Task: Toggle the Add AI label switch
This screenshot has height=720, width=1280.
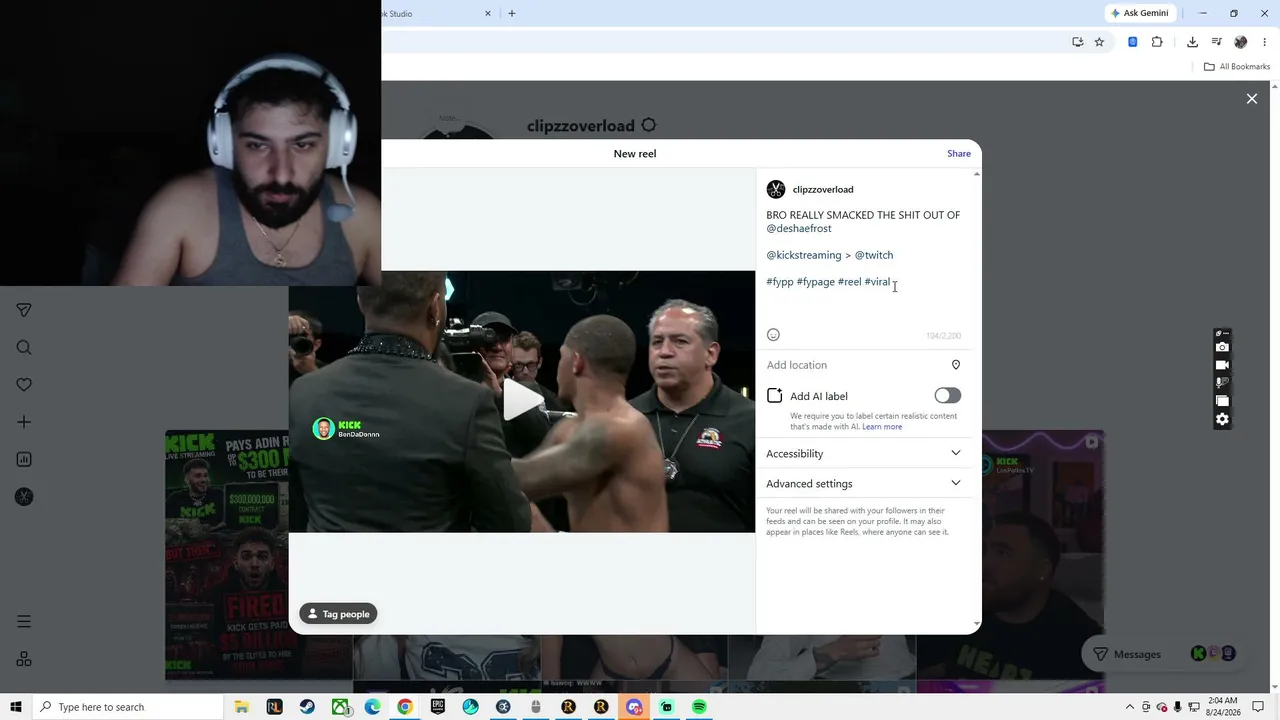Action: 948,396
